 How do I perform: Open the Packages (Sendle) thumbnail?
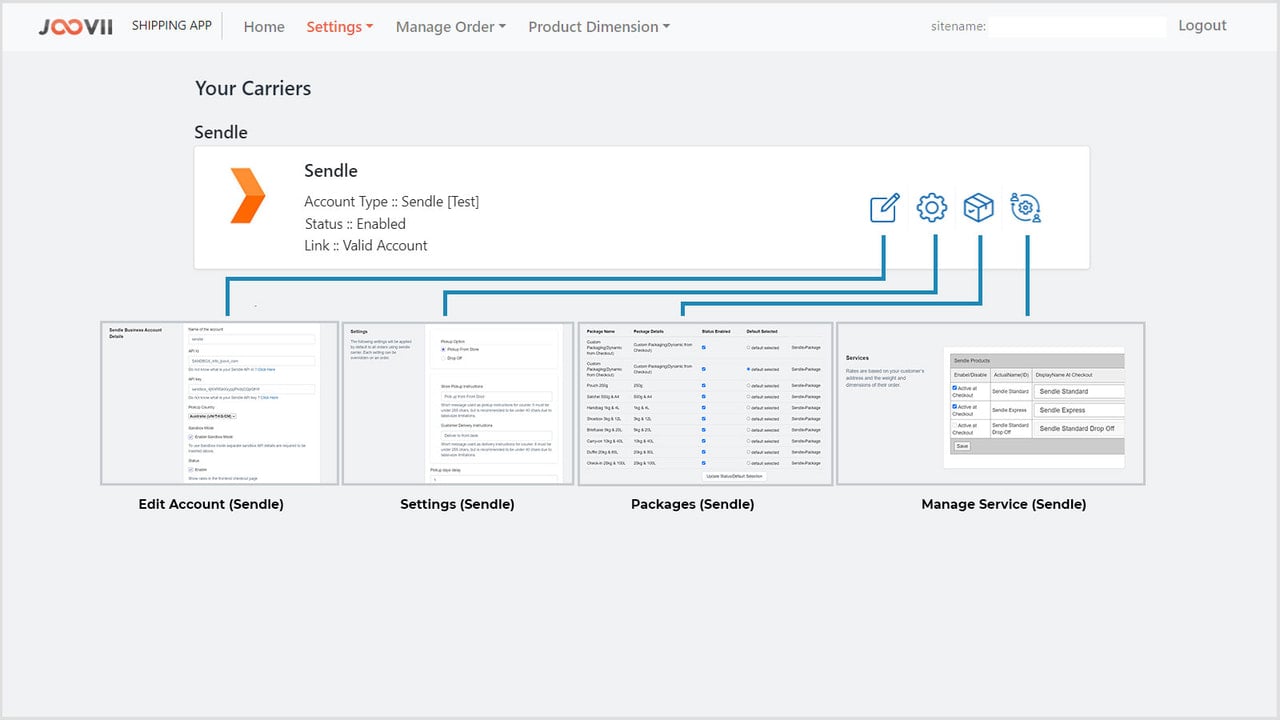pos(705,404)
